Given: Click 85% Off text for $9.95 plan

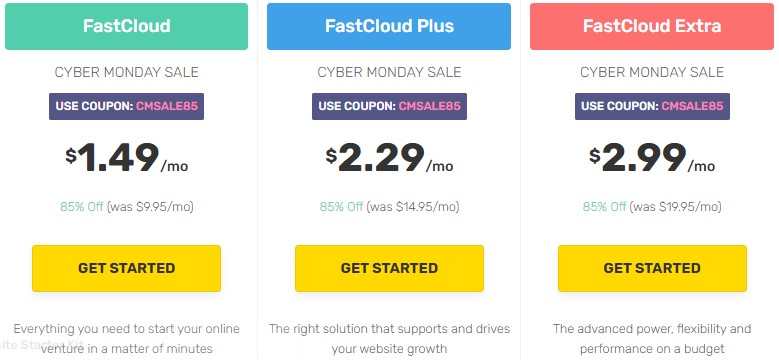Looking at the screenshot, I should click(x=81, y=207).
